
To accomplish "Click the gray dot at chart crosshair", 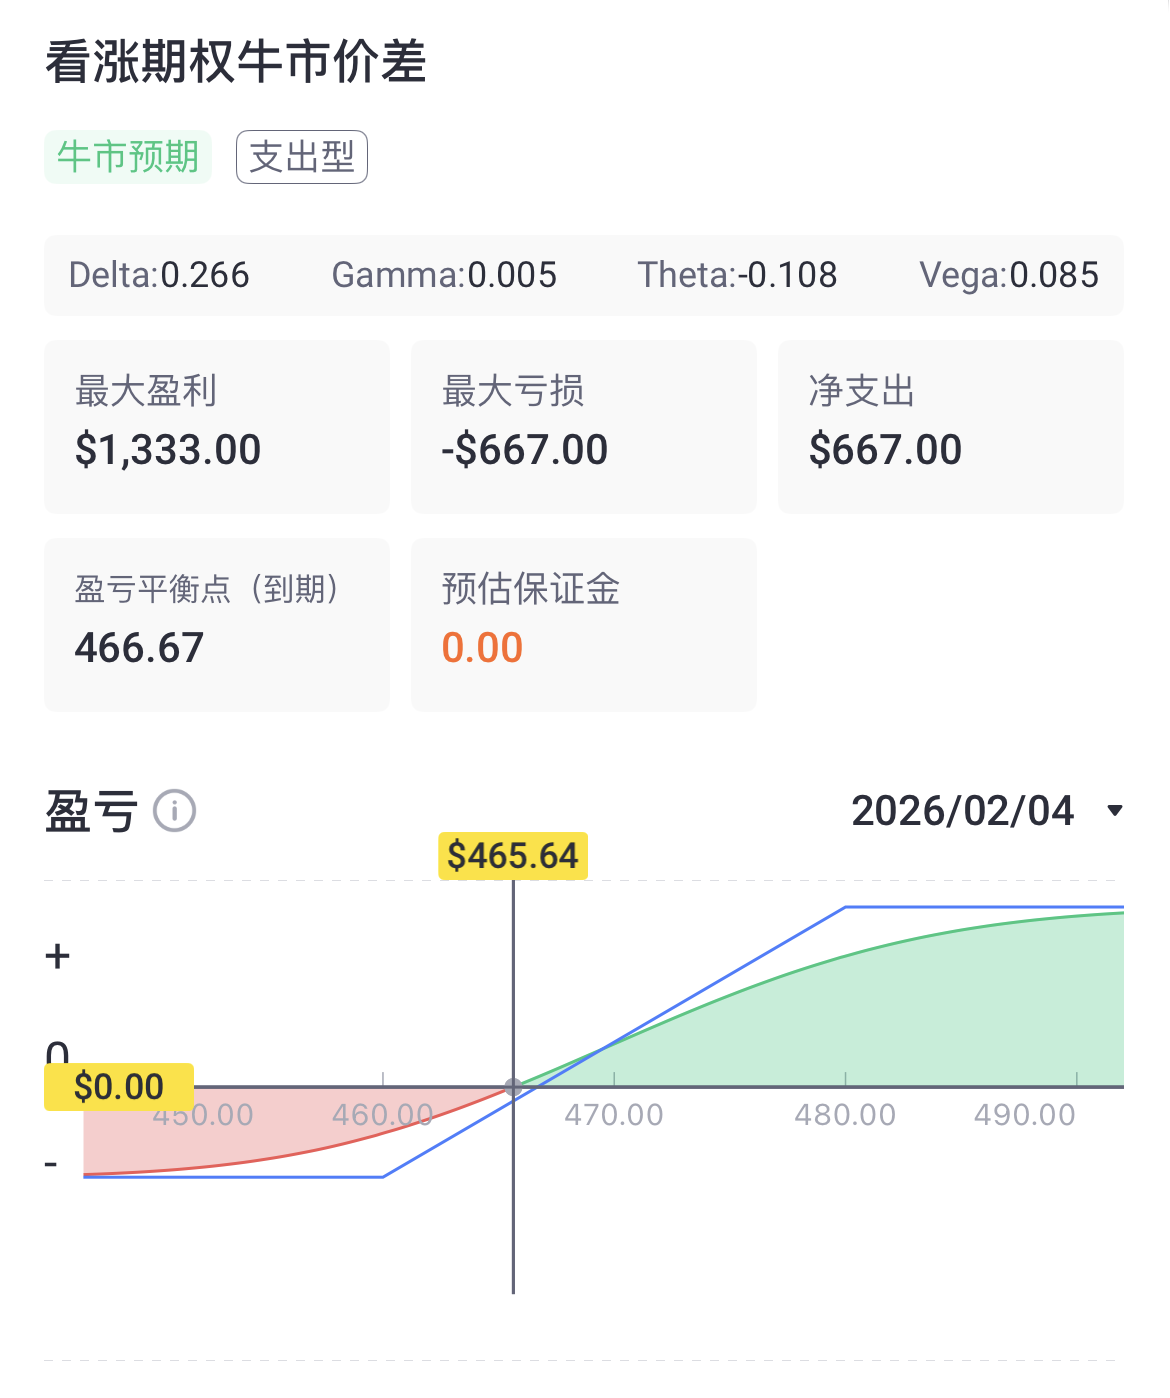I will coord(513,1087).
